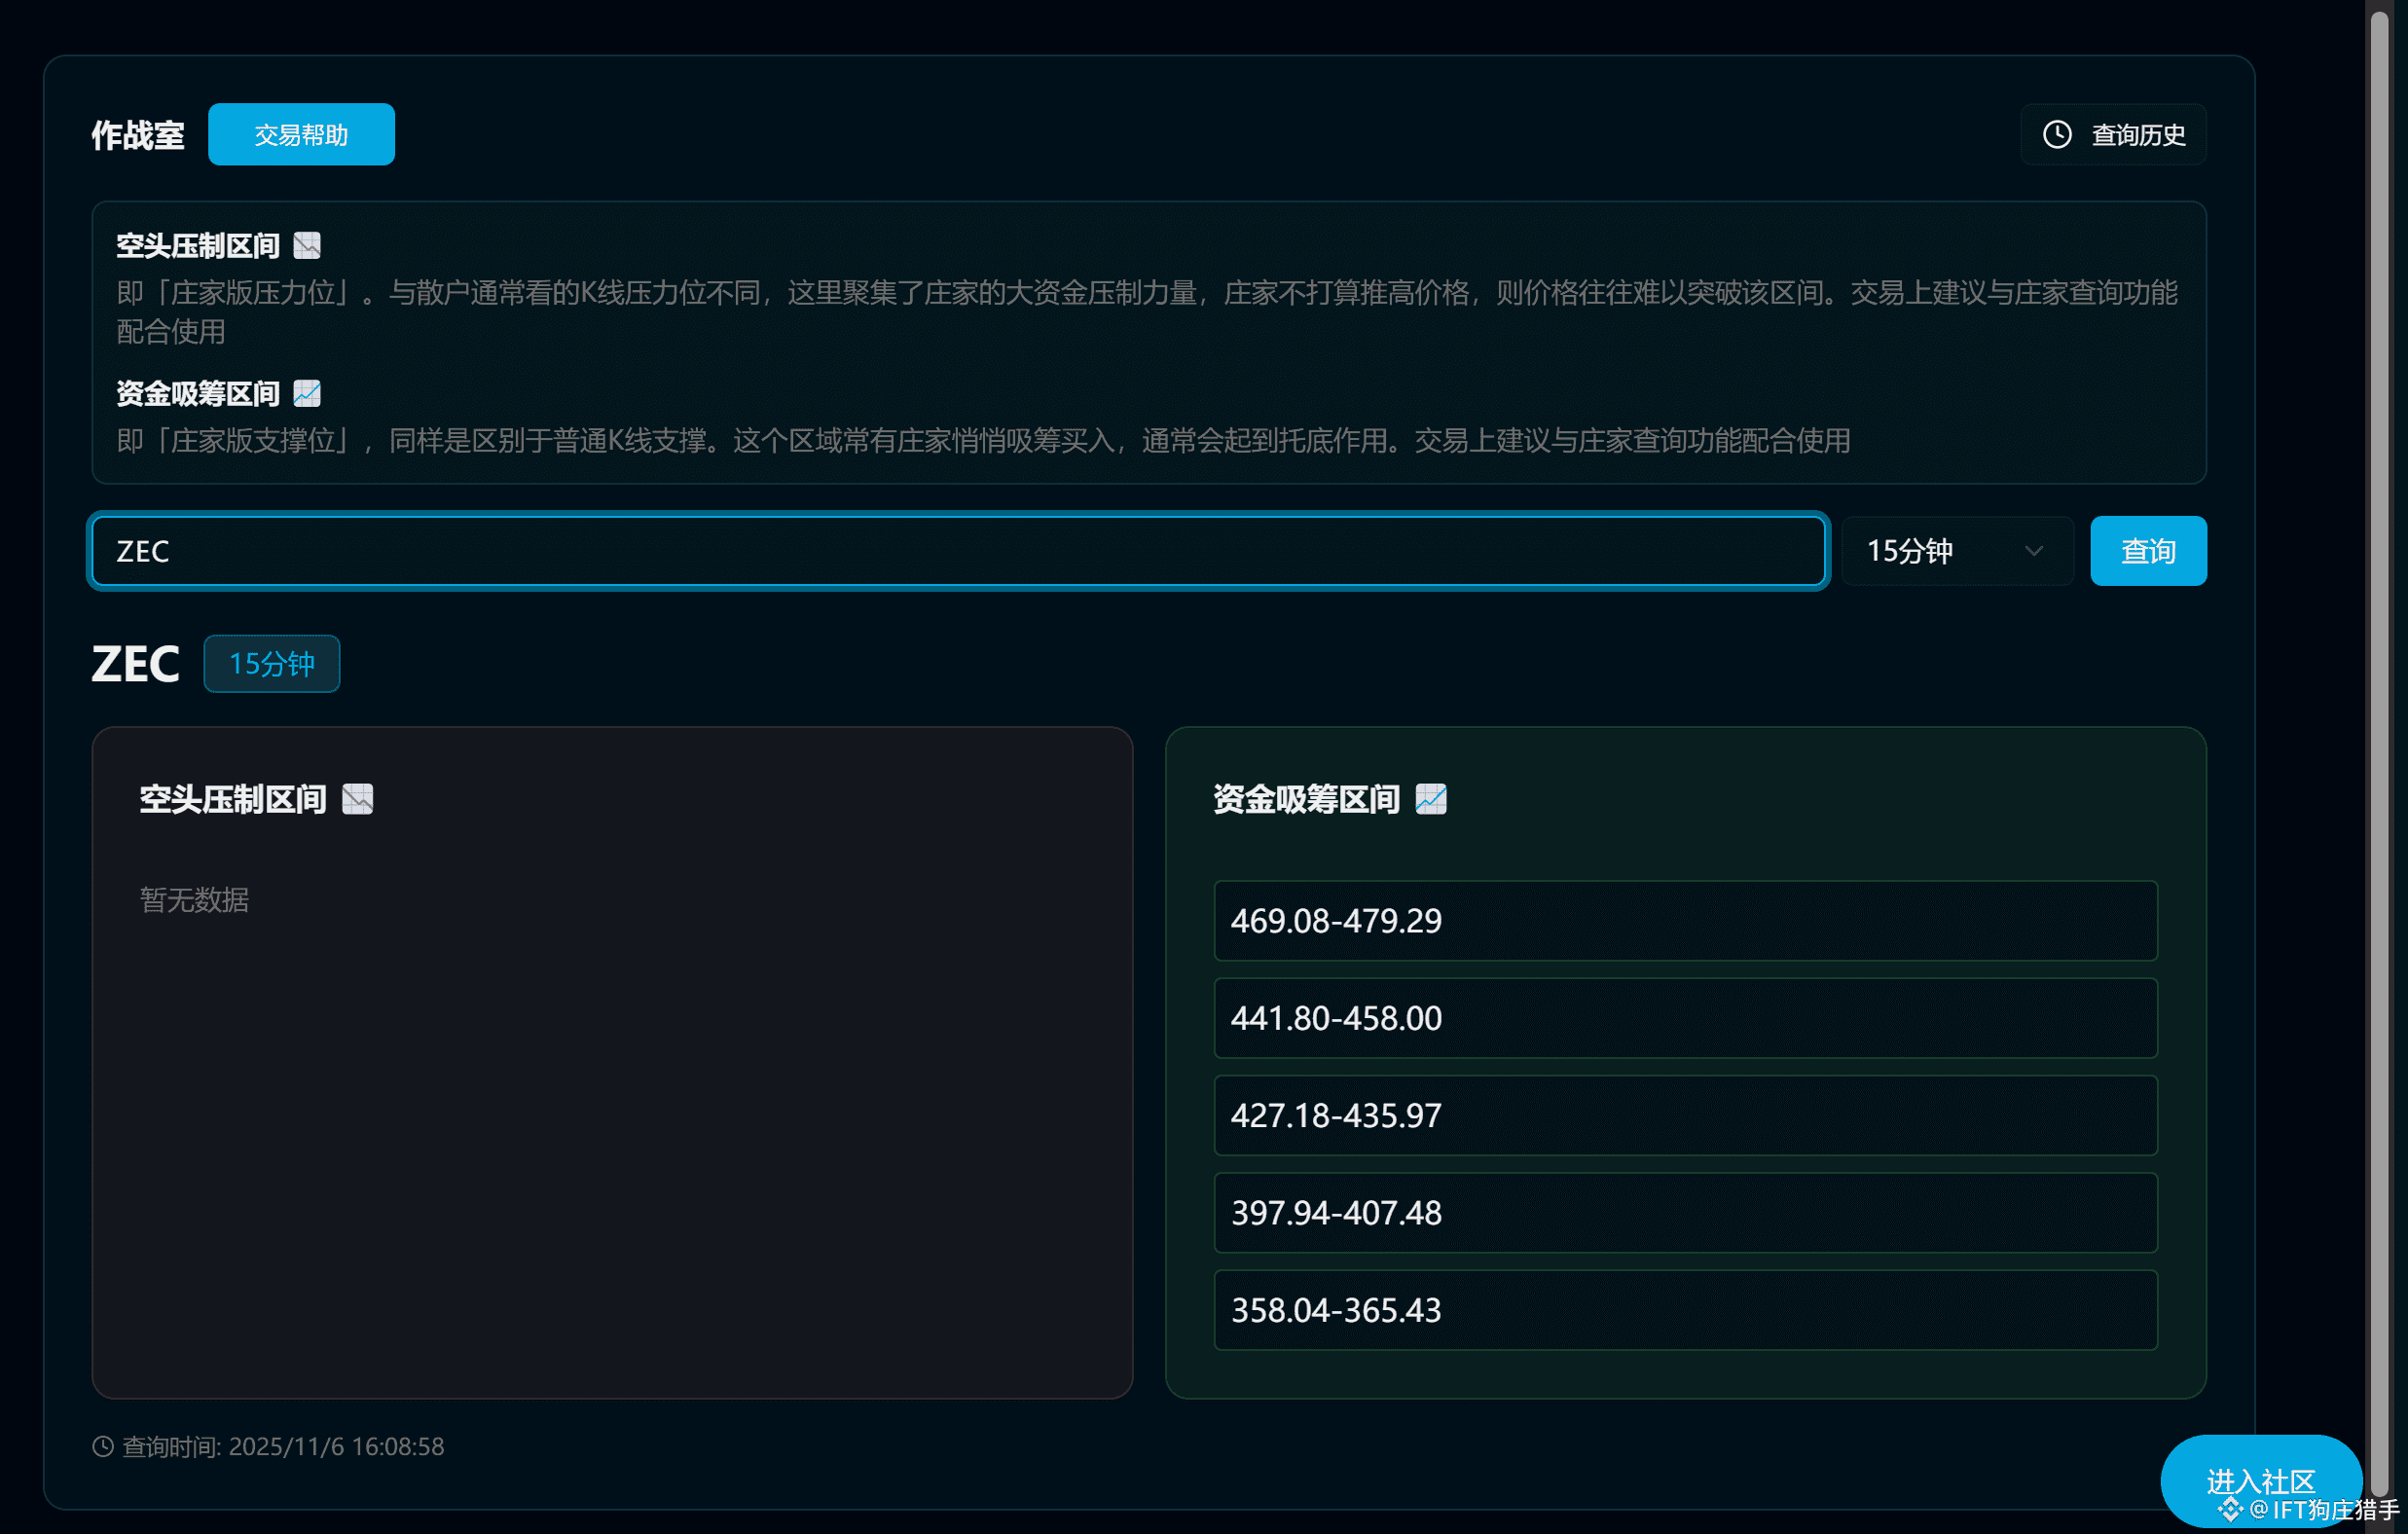Open the 交易帮助 tab

point(301,134)
